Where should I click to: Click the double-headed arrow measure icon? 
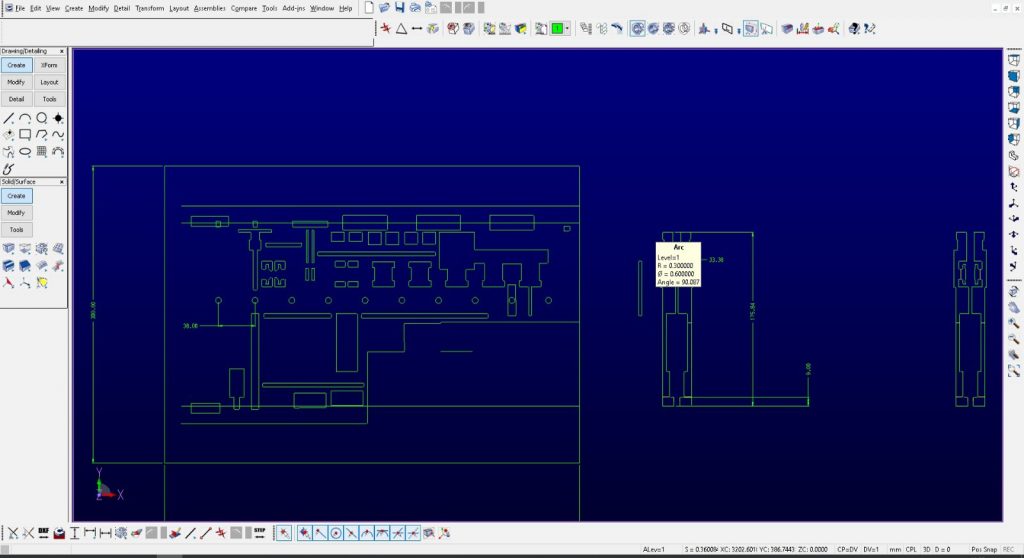(417, 29)
